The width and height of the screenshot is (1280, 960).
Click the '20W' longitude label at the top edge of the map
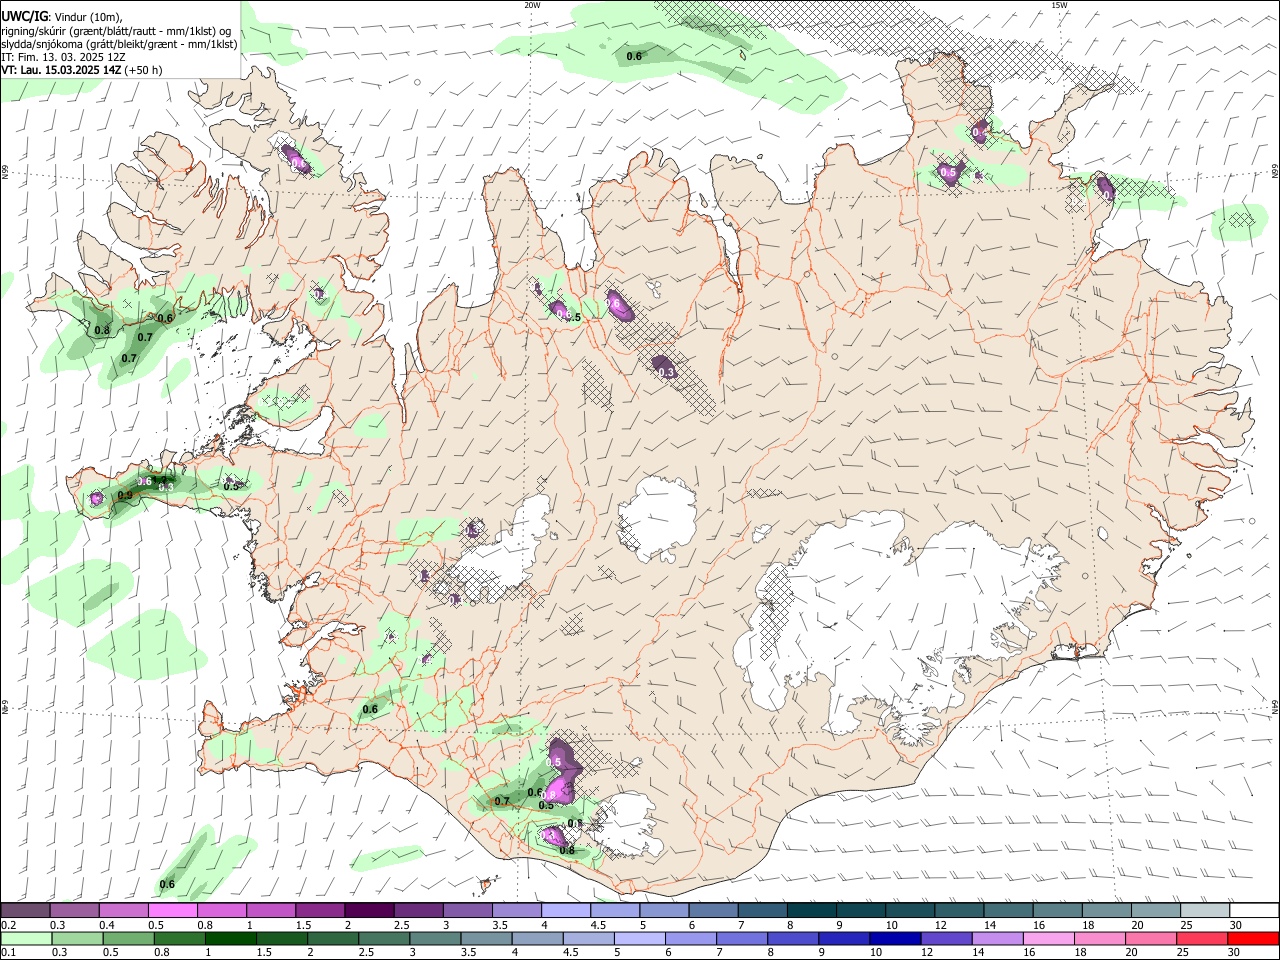coord(532,5)
